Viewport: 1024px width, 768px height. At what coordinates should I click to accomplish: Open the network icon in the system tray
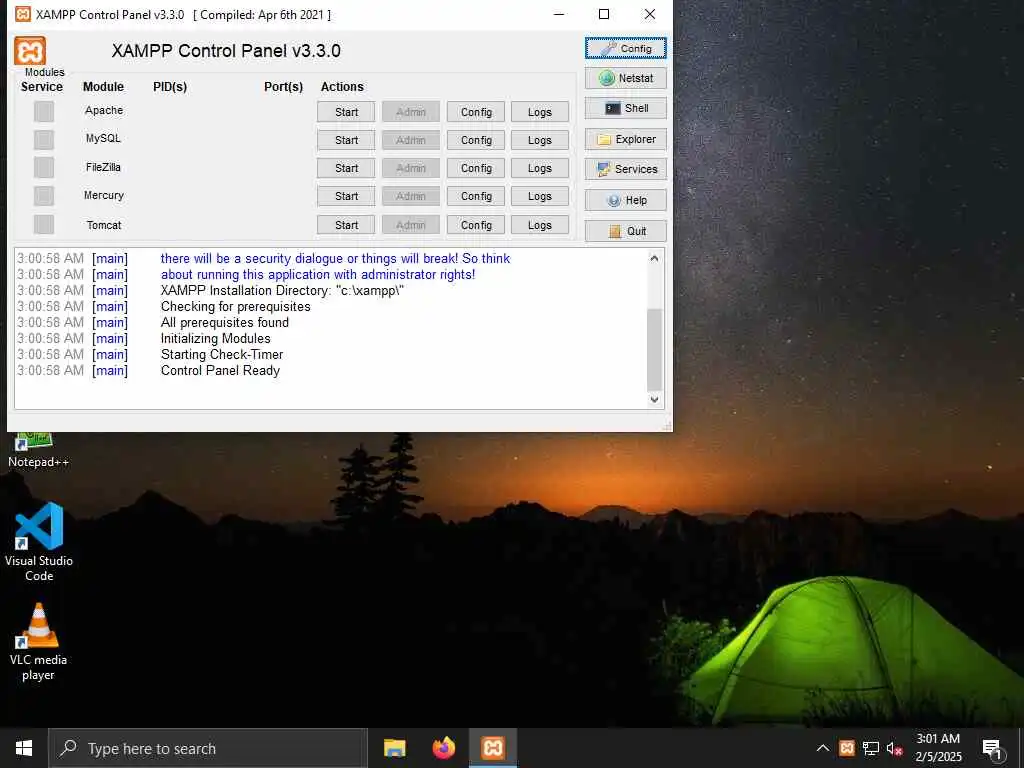(x=871, y=748)
